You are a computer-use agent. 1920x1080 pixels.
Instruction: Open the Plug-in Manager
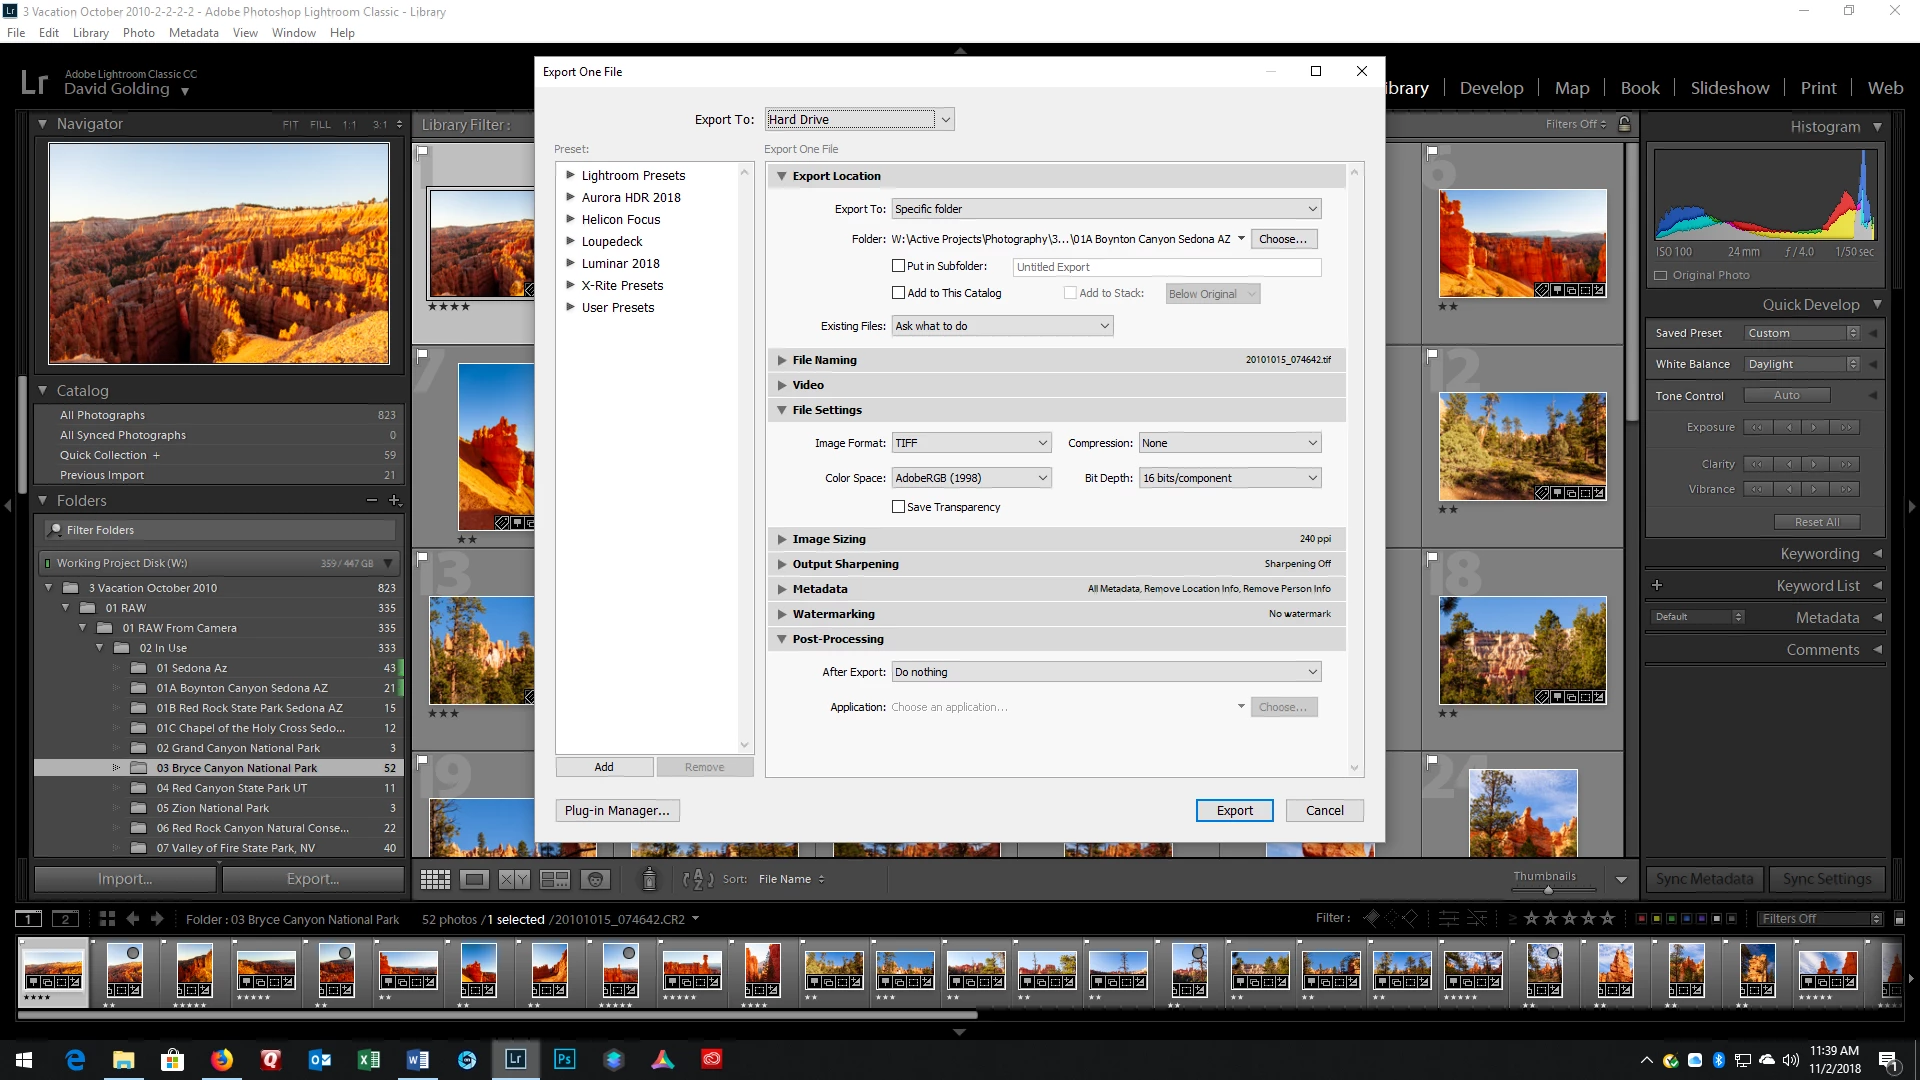617,811
